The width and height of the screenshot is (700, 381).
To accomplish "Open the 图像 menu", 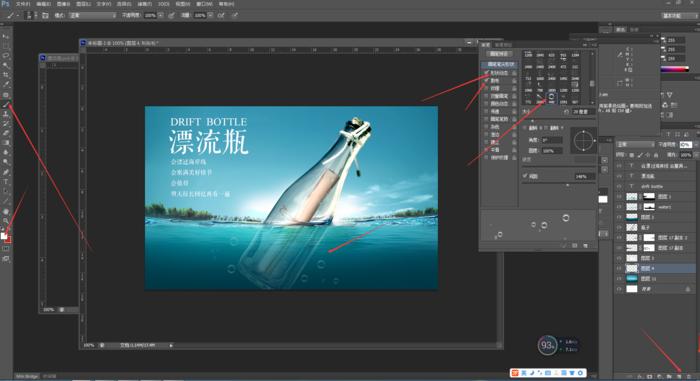I will (64, 4).
